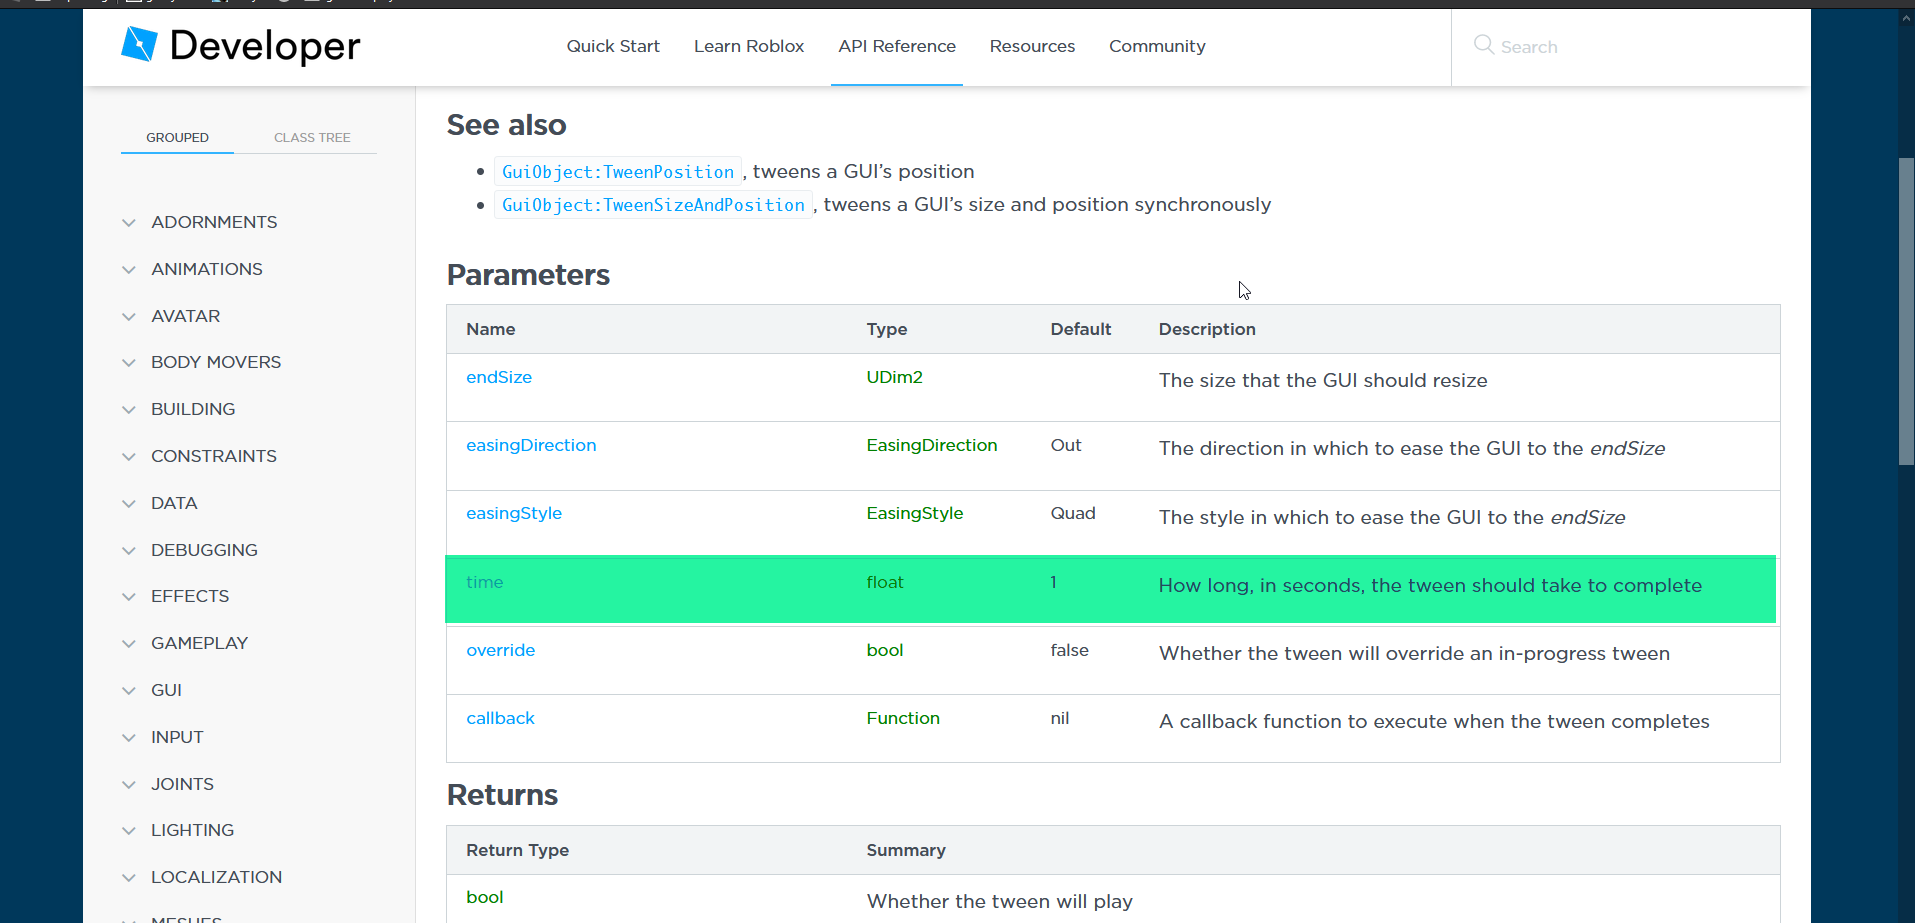Expand the BODY MOVERS category
This screenshot has height=923, width=1915.
[215, 362]
